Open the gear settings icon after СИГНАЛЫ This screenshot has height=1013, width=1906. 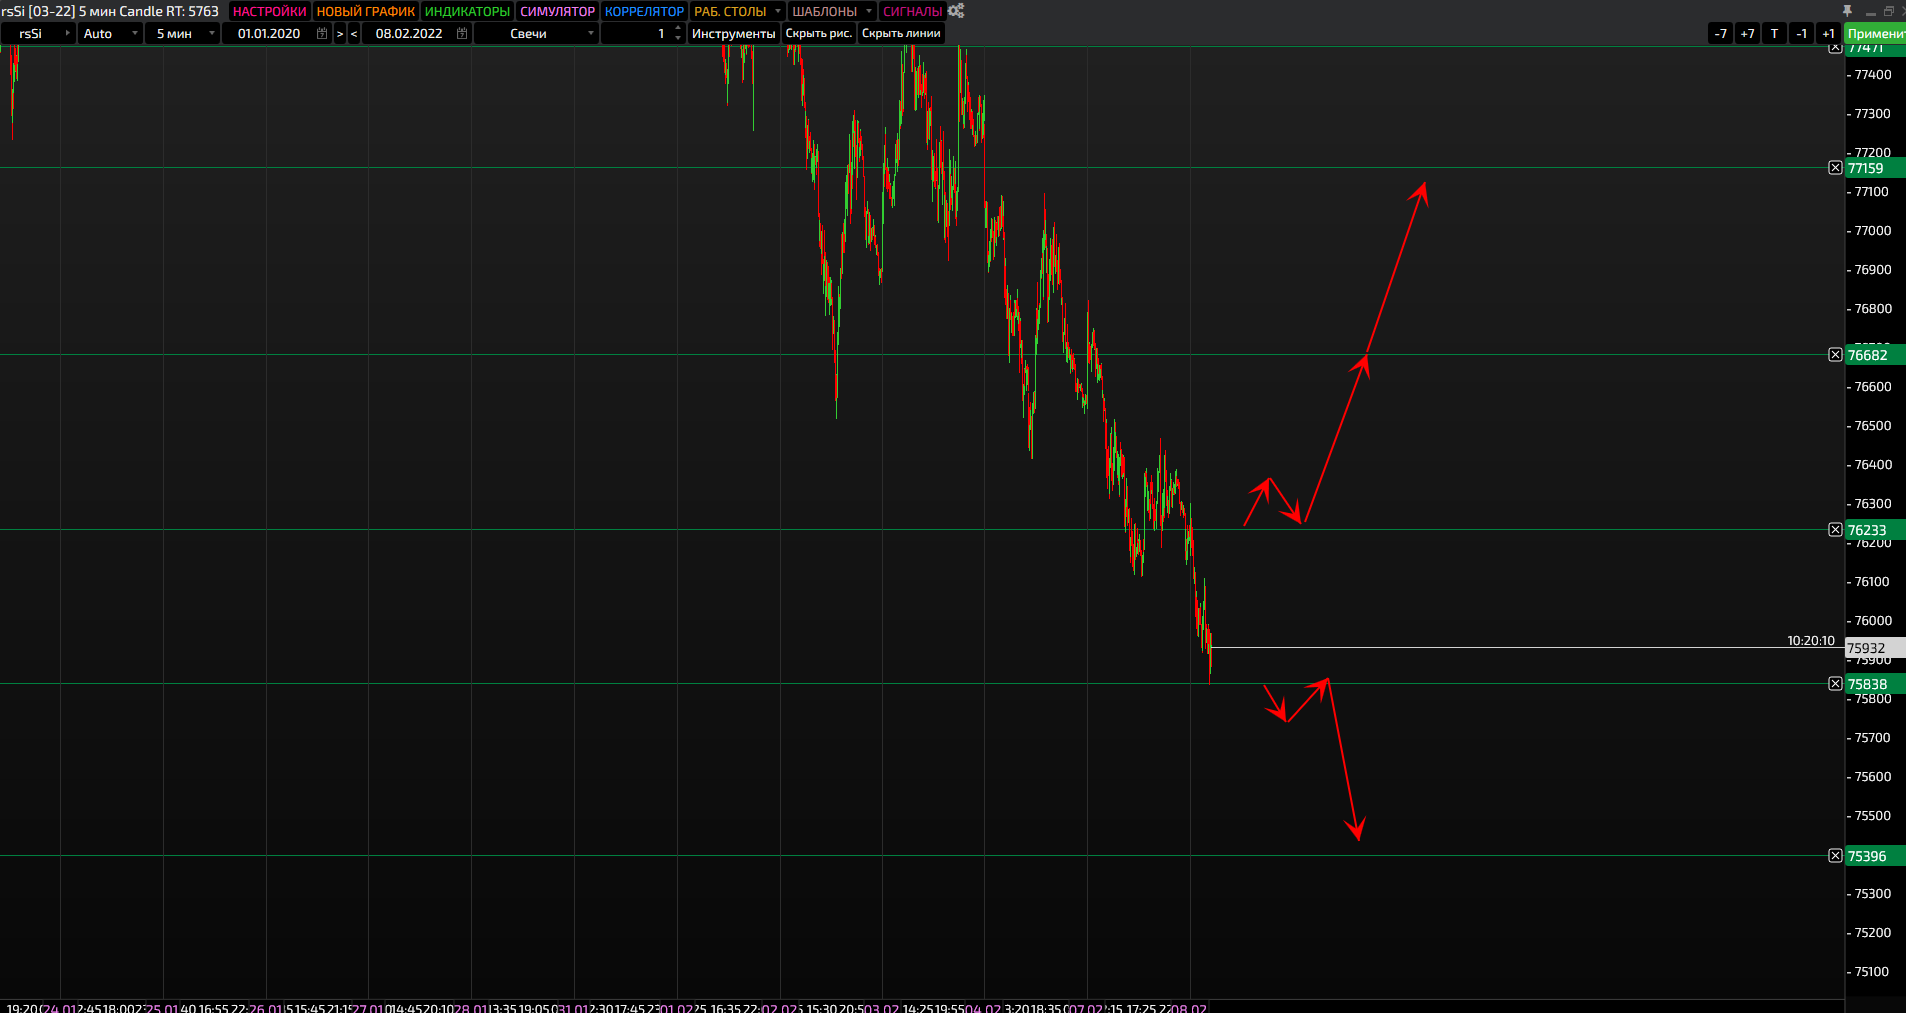[957, 11]
